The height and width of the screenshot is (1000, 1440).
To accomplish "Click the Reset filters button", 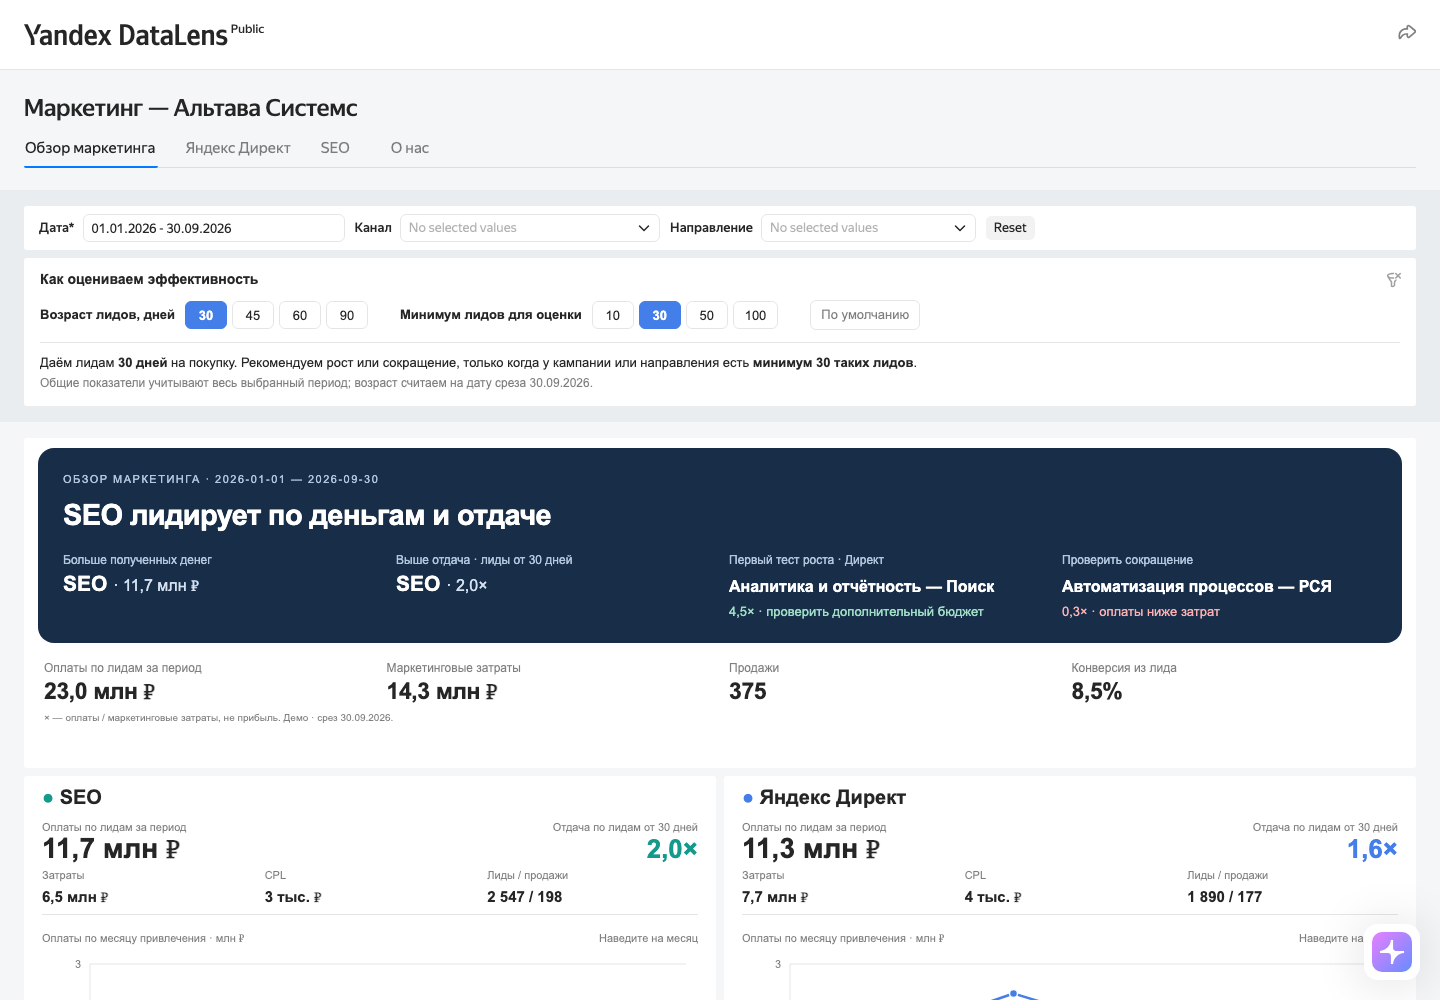I will point(1010,228).
